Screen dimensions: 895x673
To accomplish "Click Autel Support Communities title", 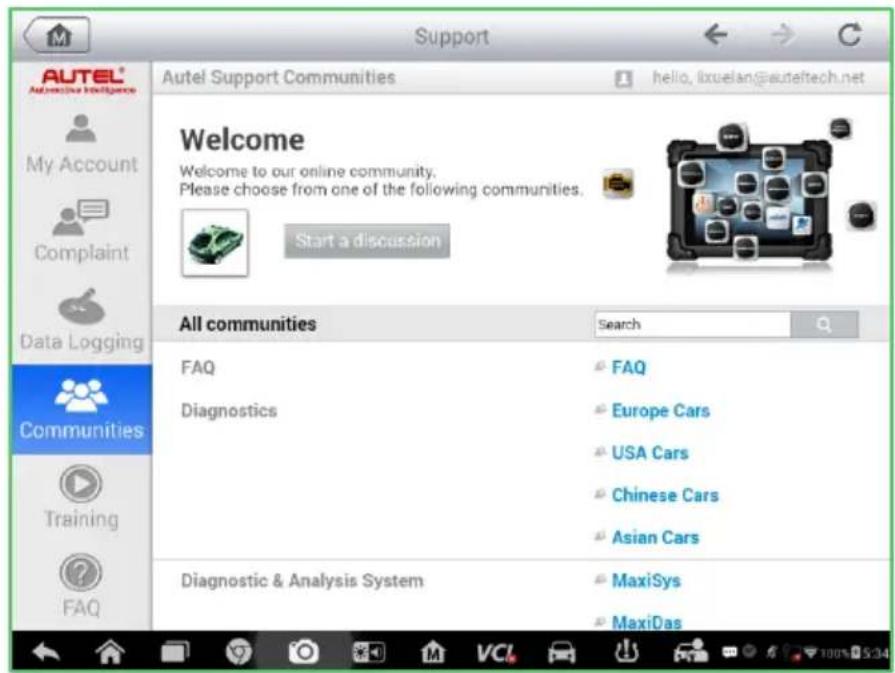I will point(279,77).
